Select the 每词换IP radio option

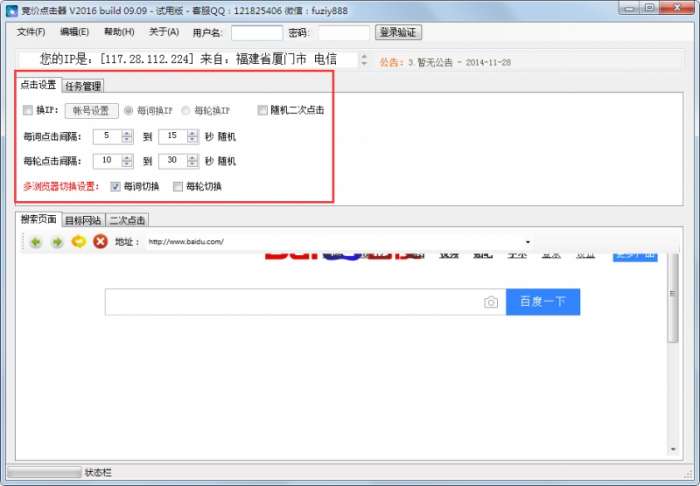[x=128, y=110]
